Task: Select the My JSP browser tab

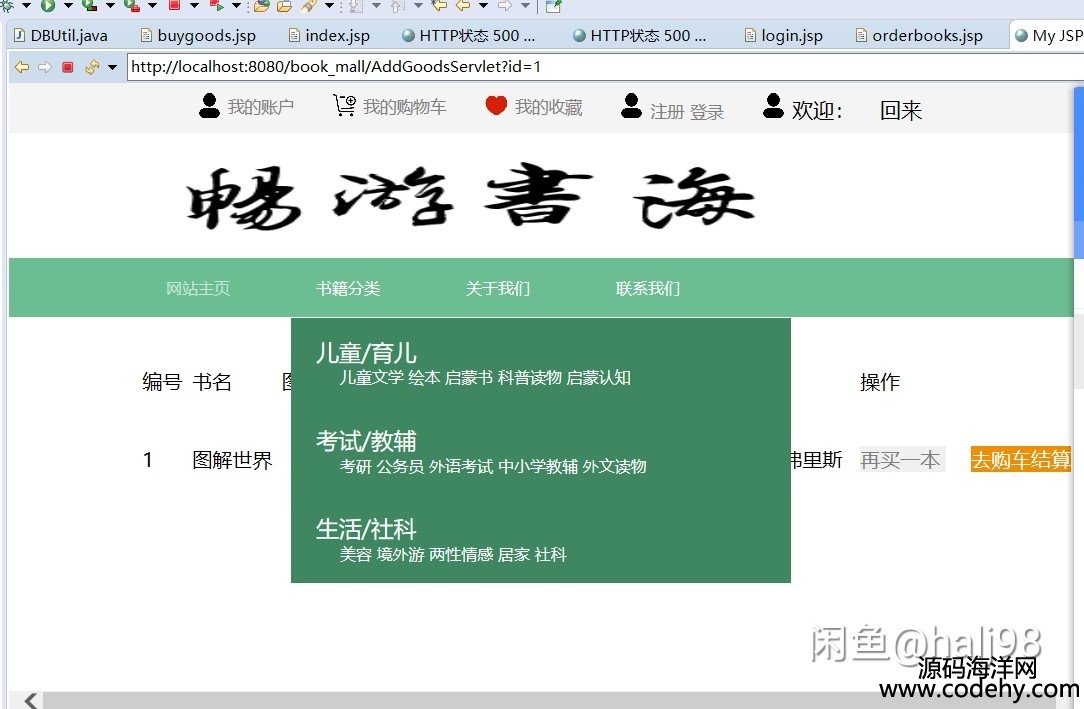Action: click(1048, 35)
